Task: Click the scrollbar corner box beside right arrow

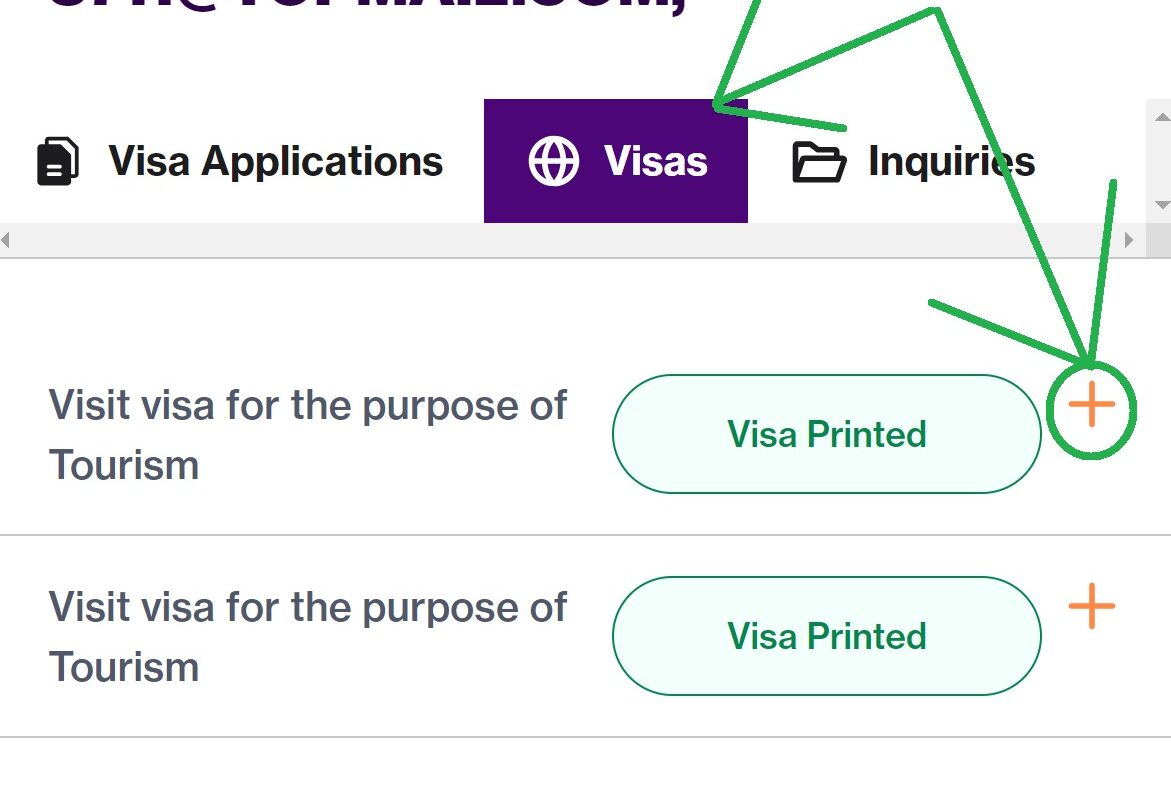Action: [x=1159, y=240]
